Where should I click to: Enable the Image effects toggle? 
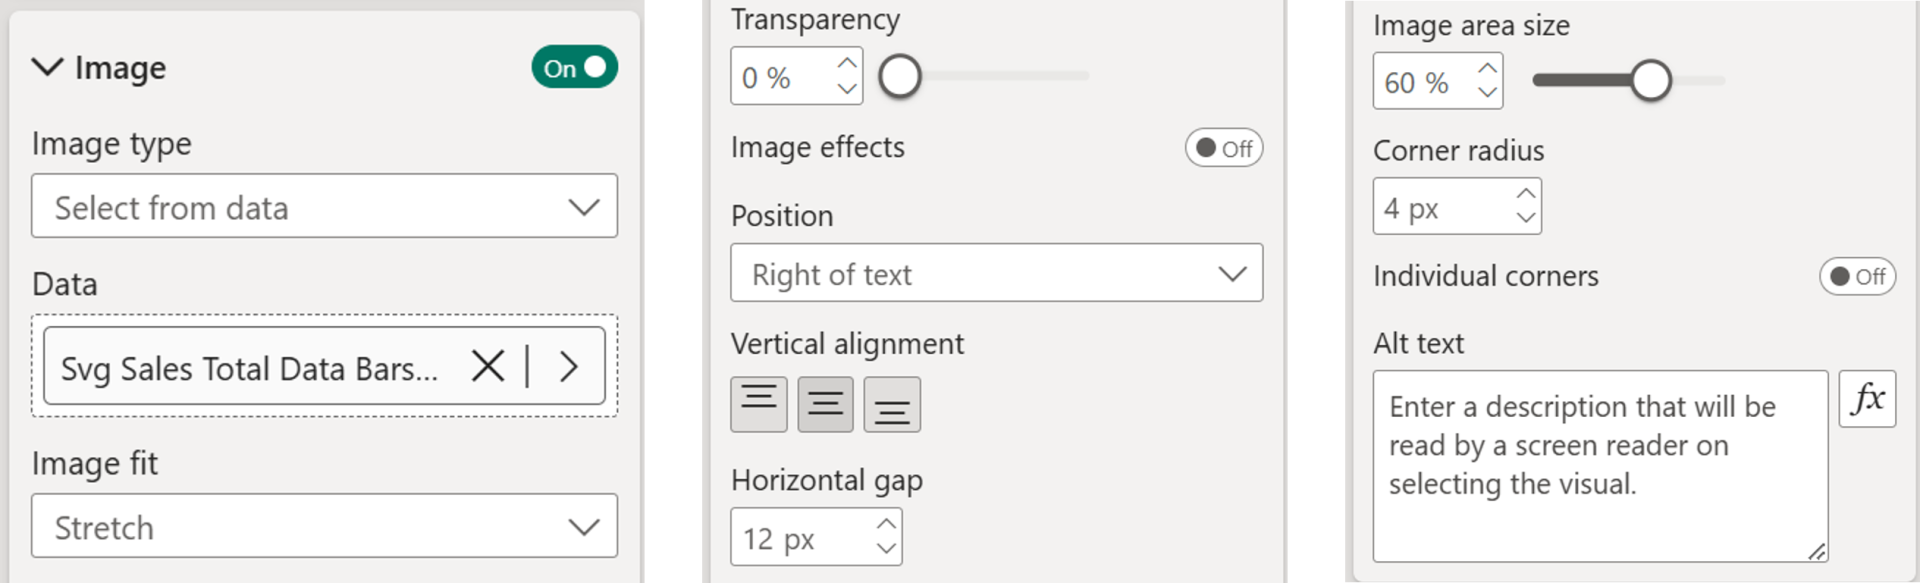[1224, 148]
